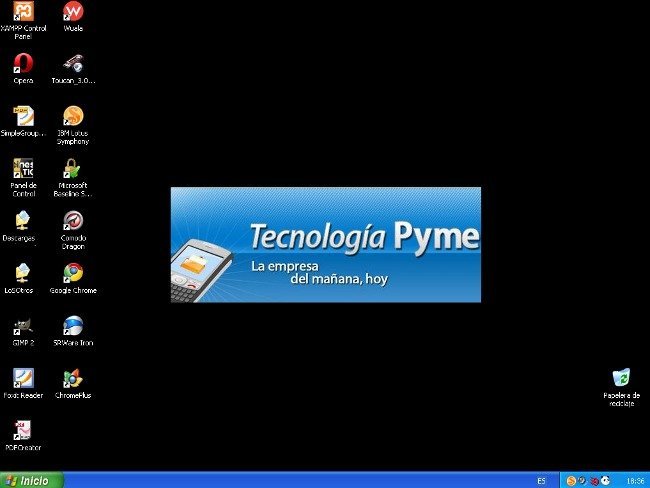The image size is (650, 488).
Task: Select the Comodo Dragon browser icon
Action: point(73,221)
